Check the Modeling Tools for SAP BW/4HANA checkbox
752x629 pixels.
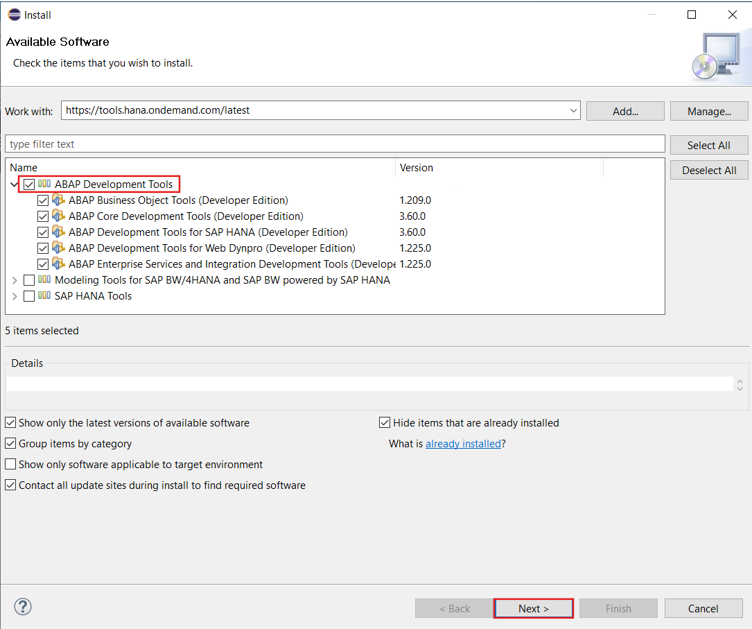pyautogui.click(x=29, y=280)
